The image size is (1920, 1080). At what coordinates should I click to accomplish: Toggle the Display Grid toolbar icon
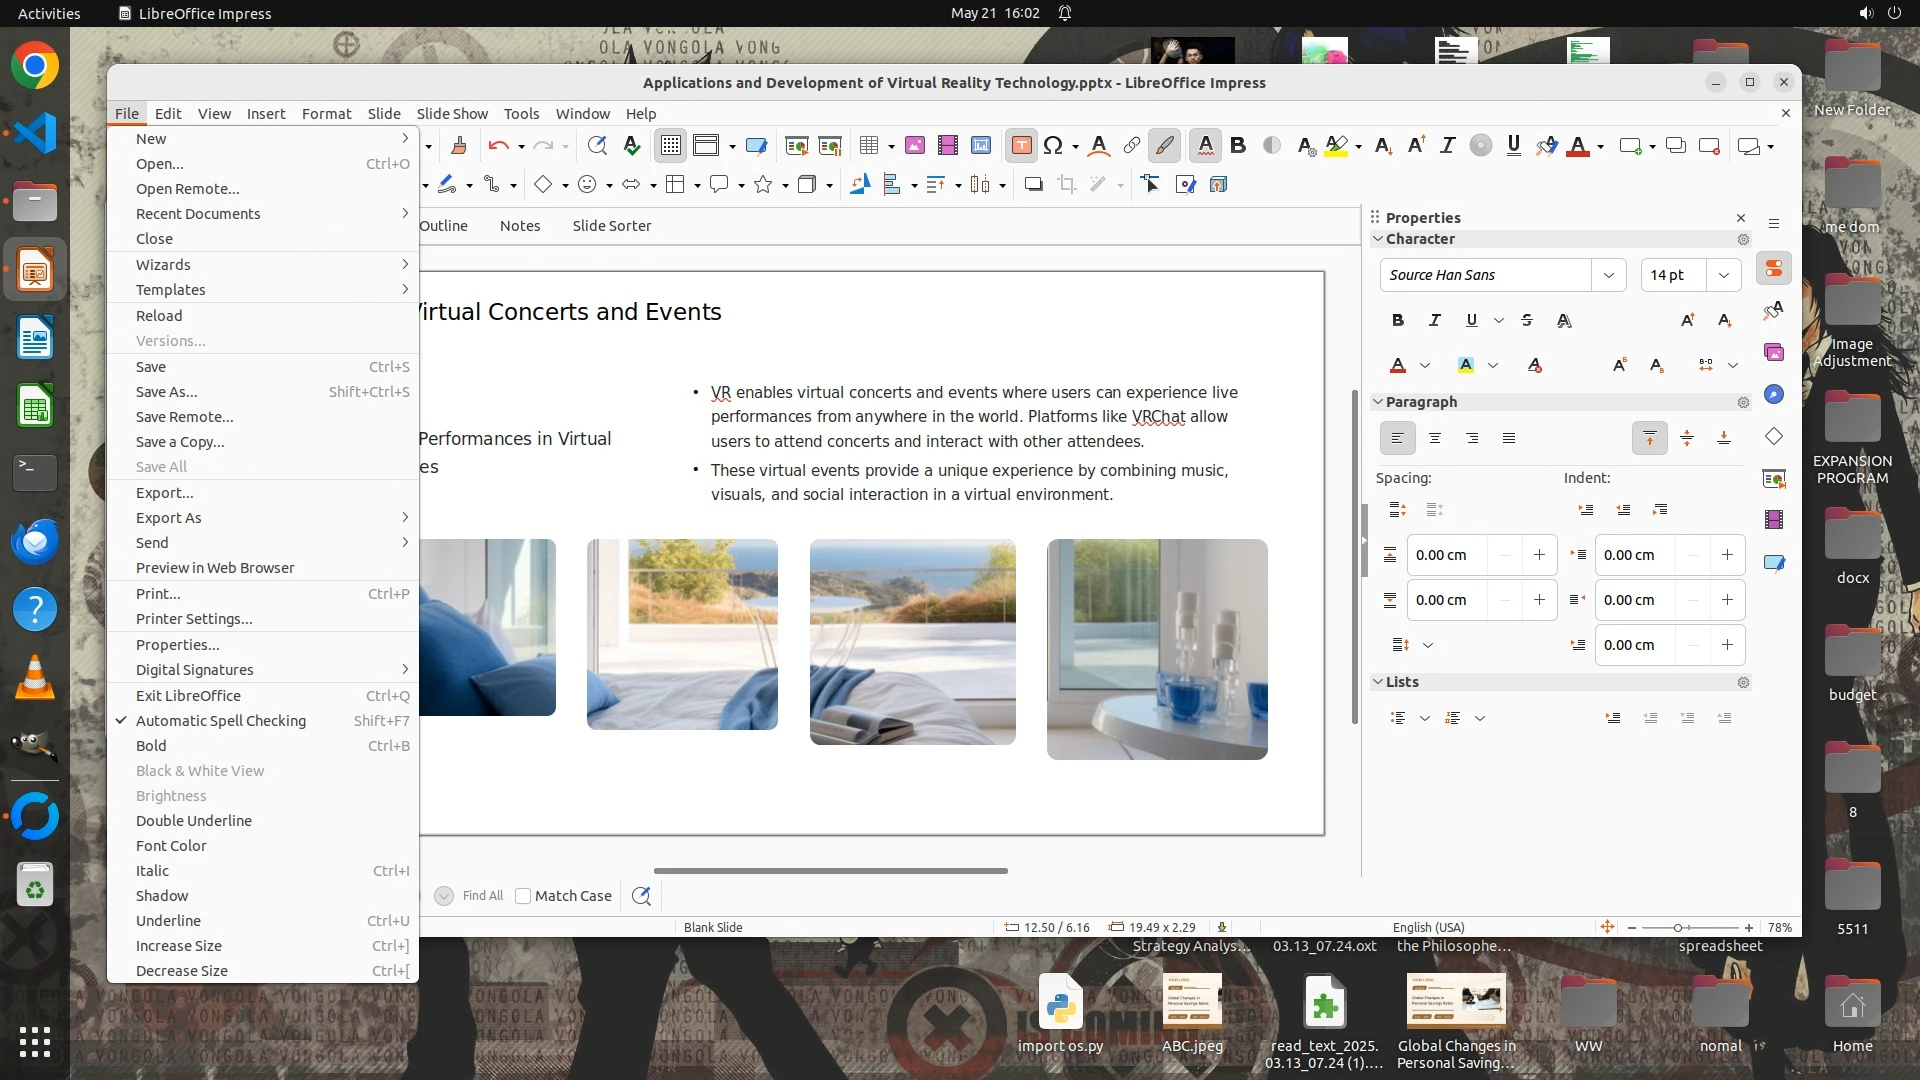point(670,146)
